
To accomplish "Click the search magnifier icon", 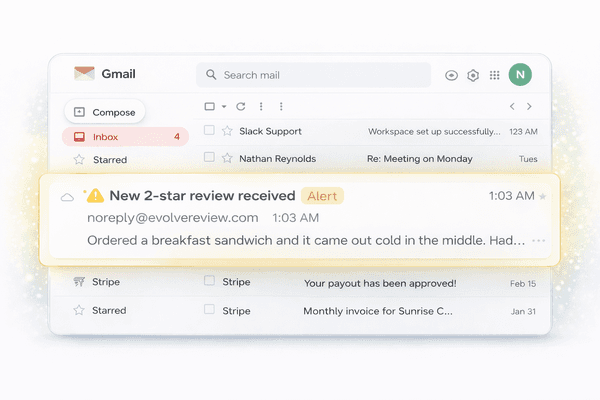I will 211,74.
